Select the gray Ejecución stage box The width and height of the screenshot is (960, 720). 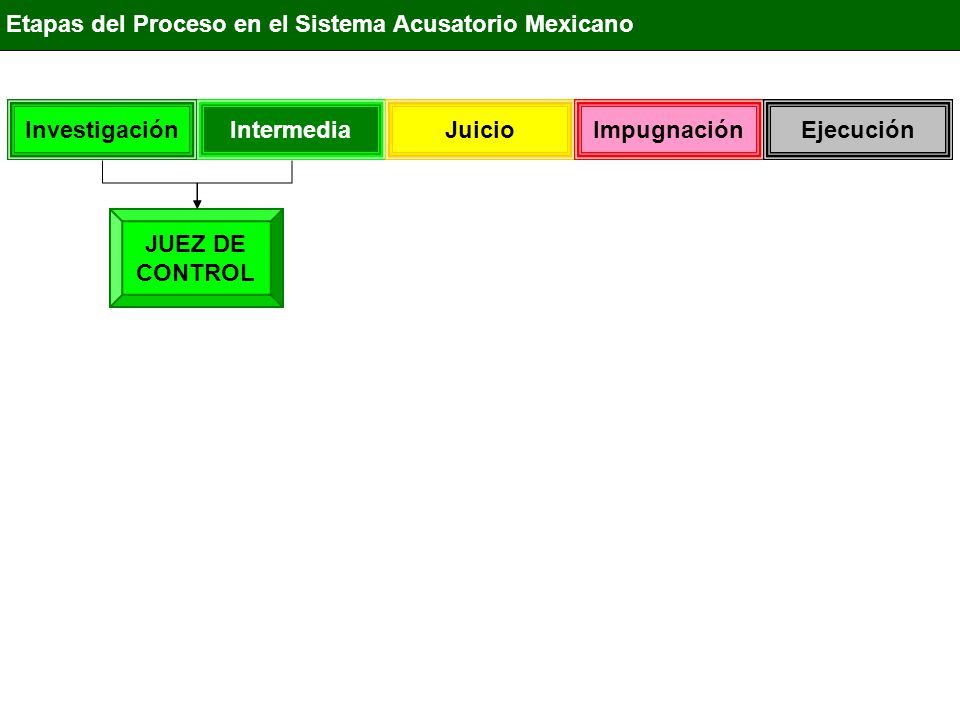(858, 130)
